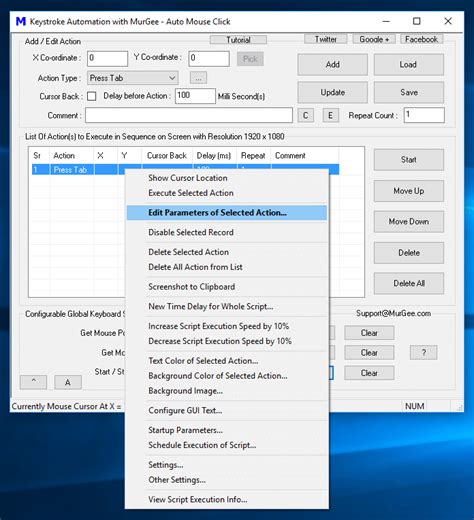This screenshot has height=520, width=474.
Task: Choose Text Color of Selected Action
Action: [227, 361]
